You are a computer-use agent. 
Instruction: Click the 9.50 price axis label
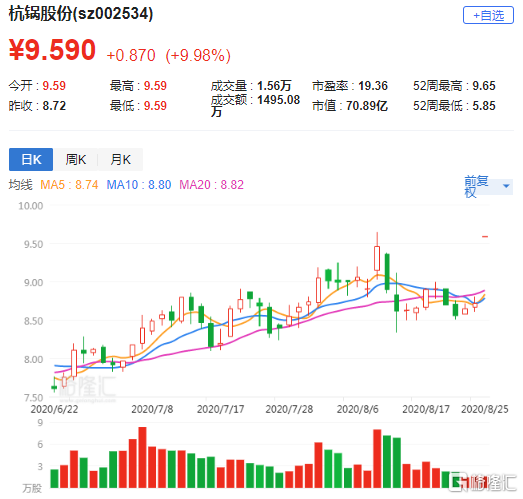(33, 244)
